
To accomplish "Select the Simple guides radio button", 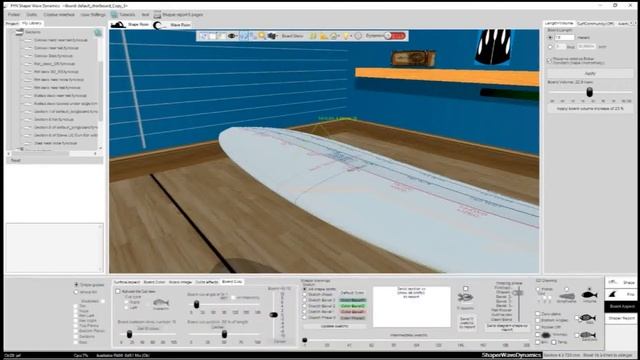I will (76, 284).
